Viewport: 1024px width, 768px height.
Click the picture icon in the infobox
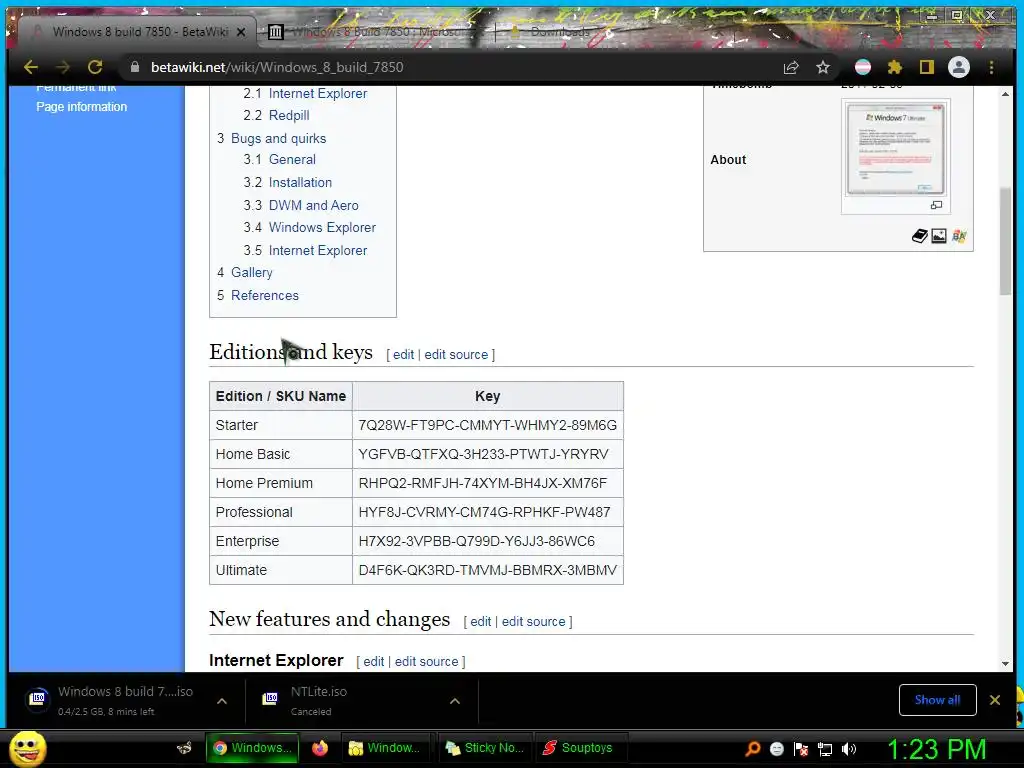click(938, 236)
